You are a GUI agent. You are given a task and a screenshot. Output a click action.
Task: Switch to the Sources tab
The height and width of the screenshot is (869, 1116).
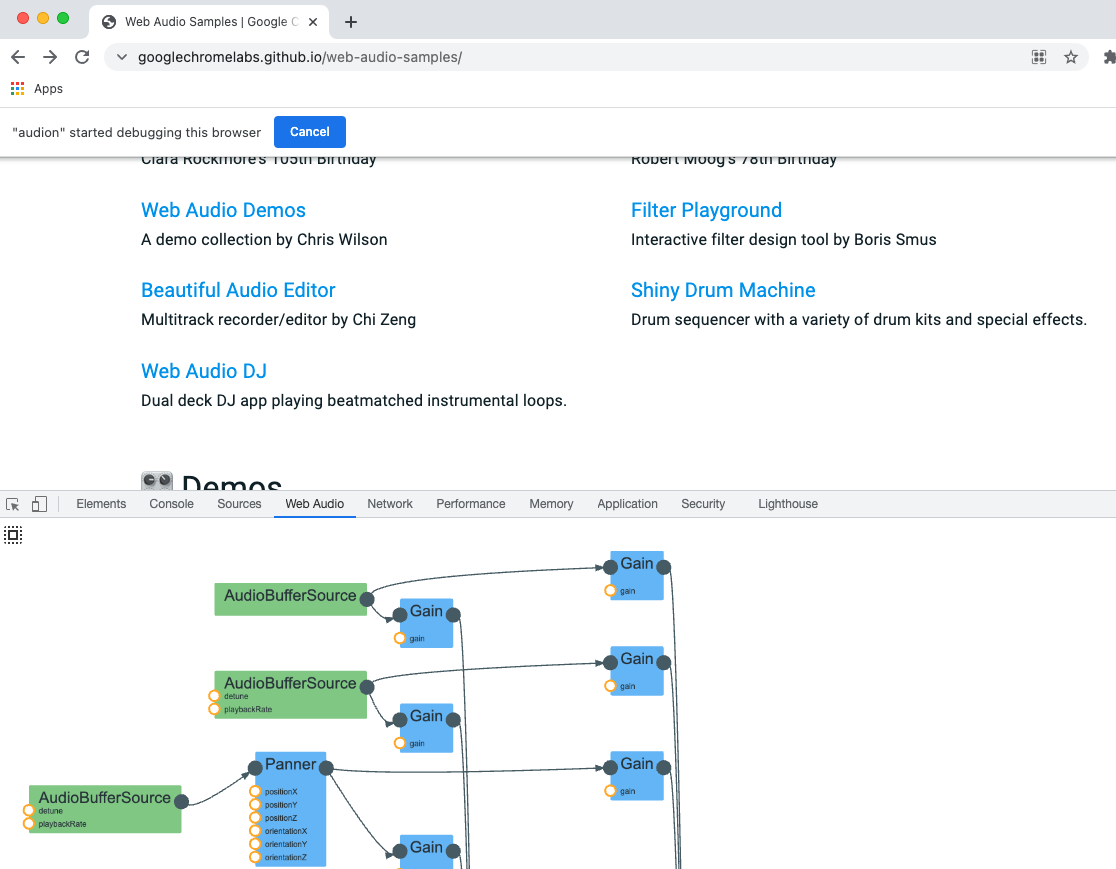pos(239,504)
